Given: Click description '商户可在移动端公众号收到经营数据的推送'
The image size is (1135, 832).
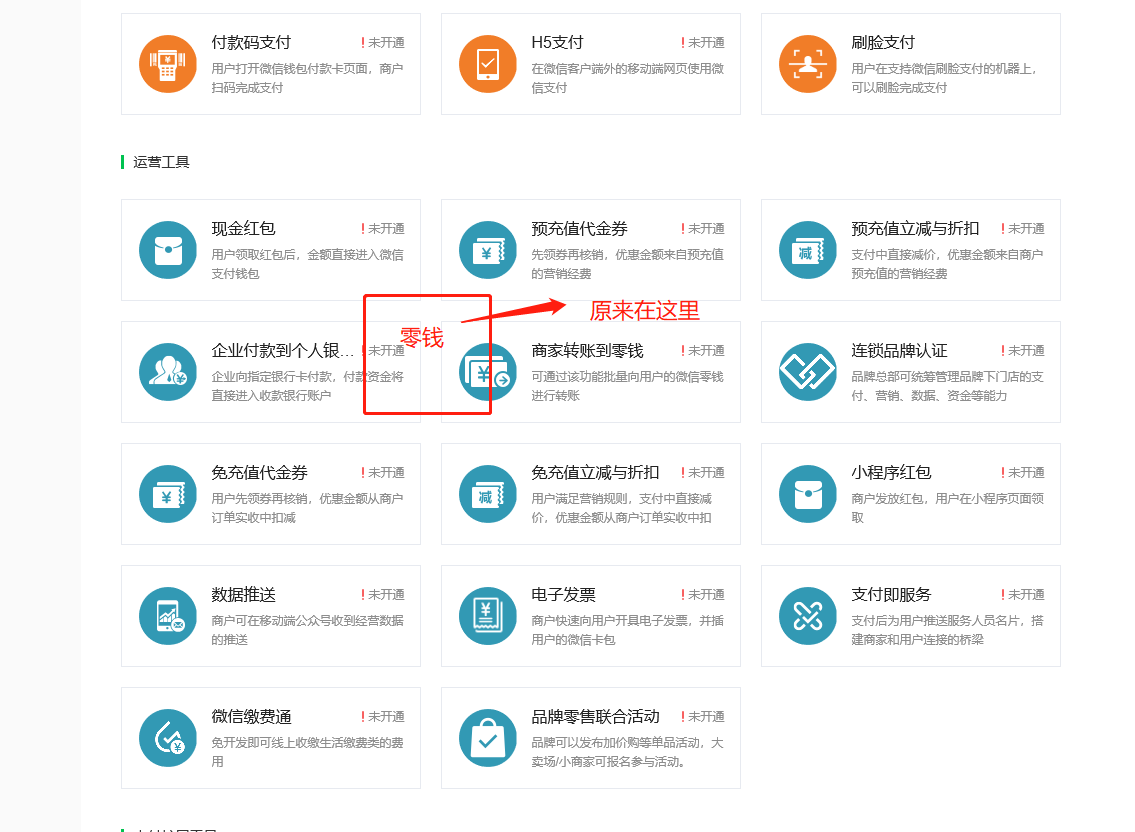Looking at the screenshot, I should pos(307,630).
